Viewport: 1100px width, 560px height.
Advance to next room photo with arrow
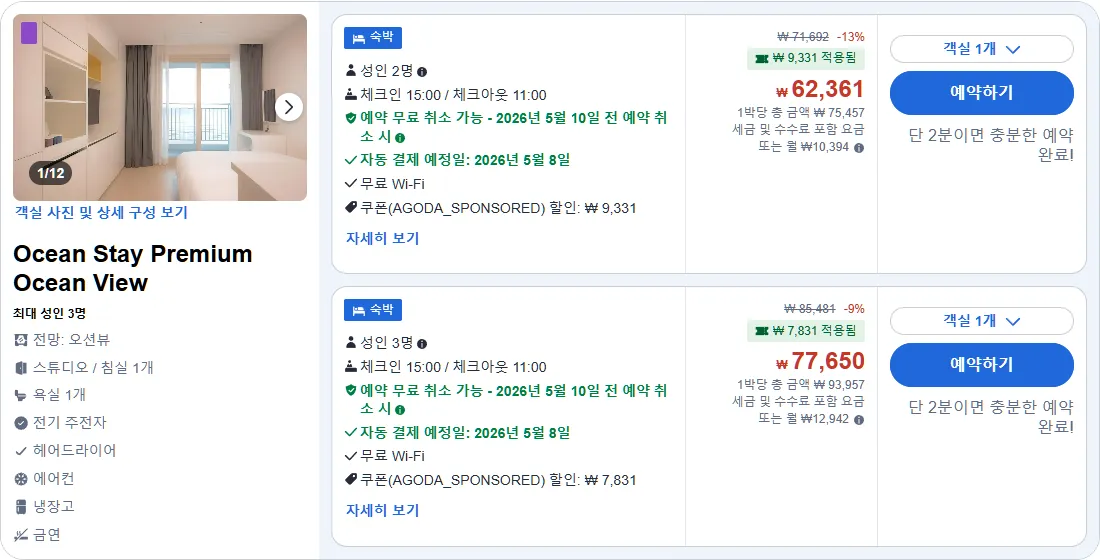pos(288,107)
